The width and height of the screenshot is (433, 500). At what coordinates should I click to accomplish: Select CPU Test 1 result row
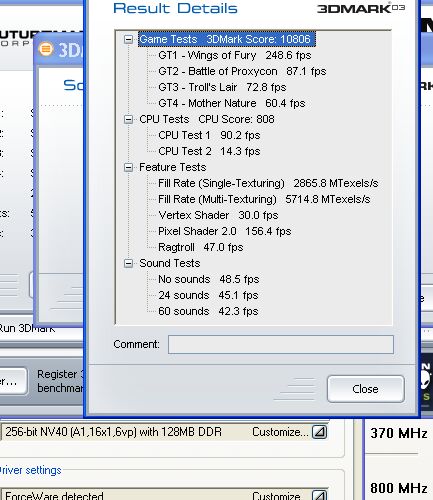coord(209,135)
